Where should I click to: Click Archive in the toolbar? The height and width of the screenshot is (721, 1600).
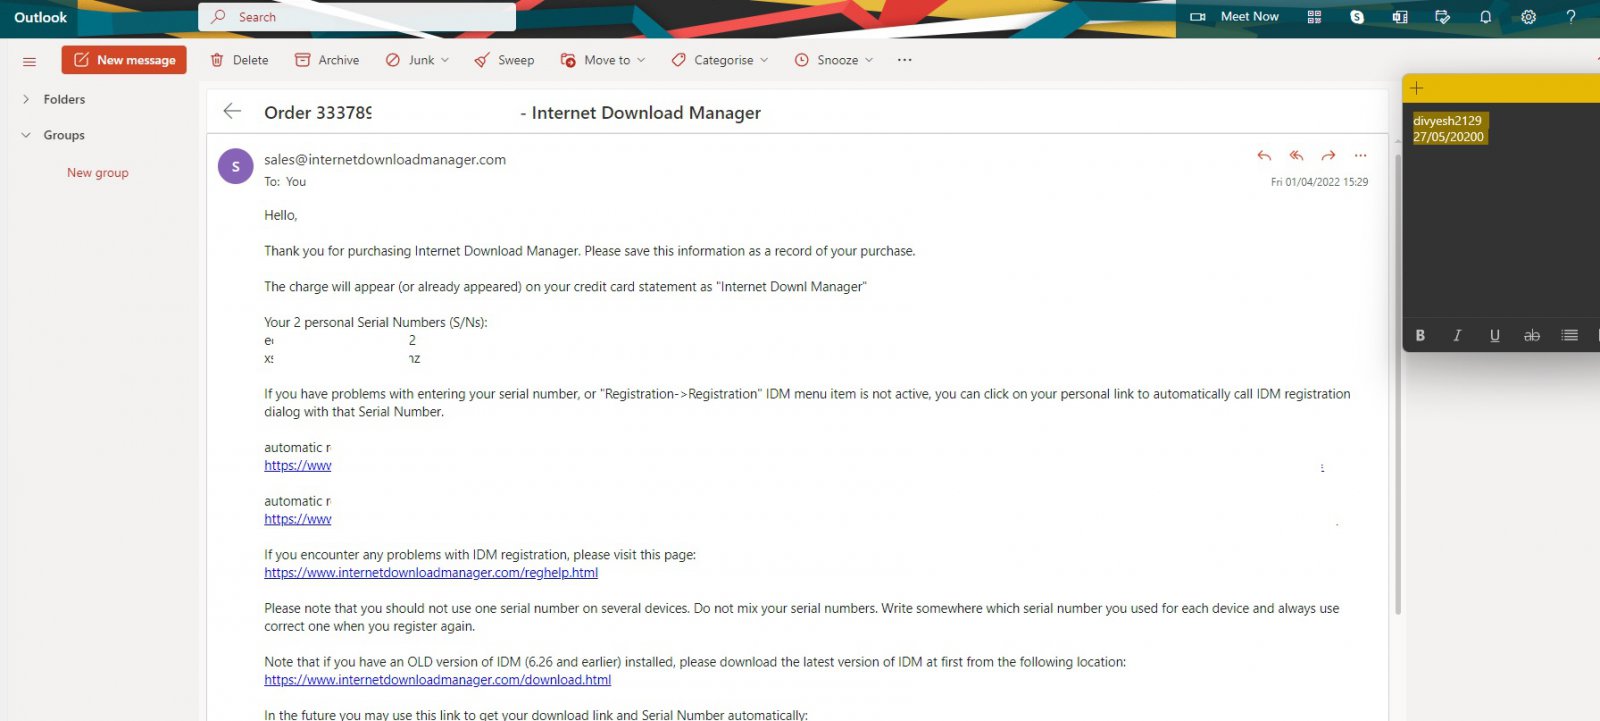327,60
